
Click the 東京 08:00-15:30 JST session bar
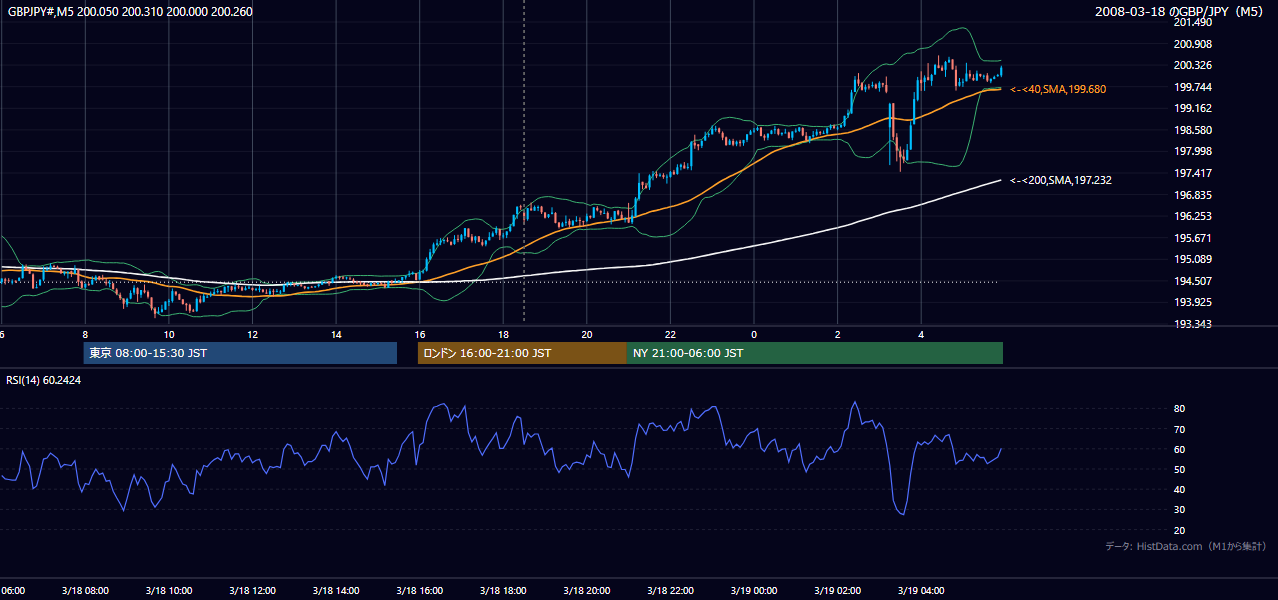pyautogui.click(x=240, y=353)
